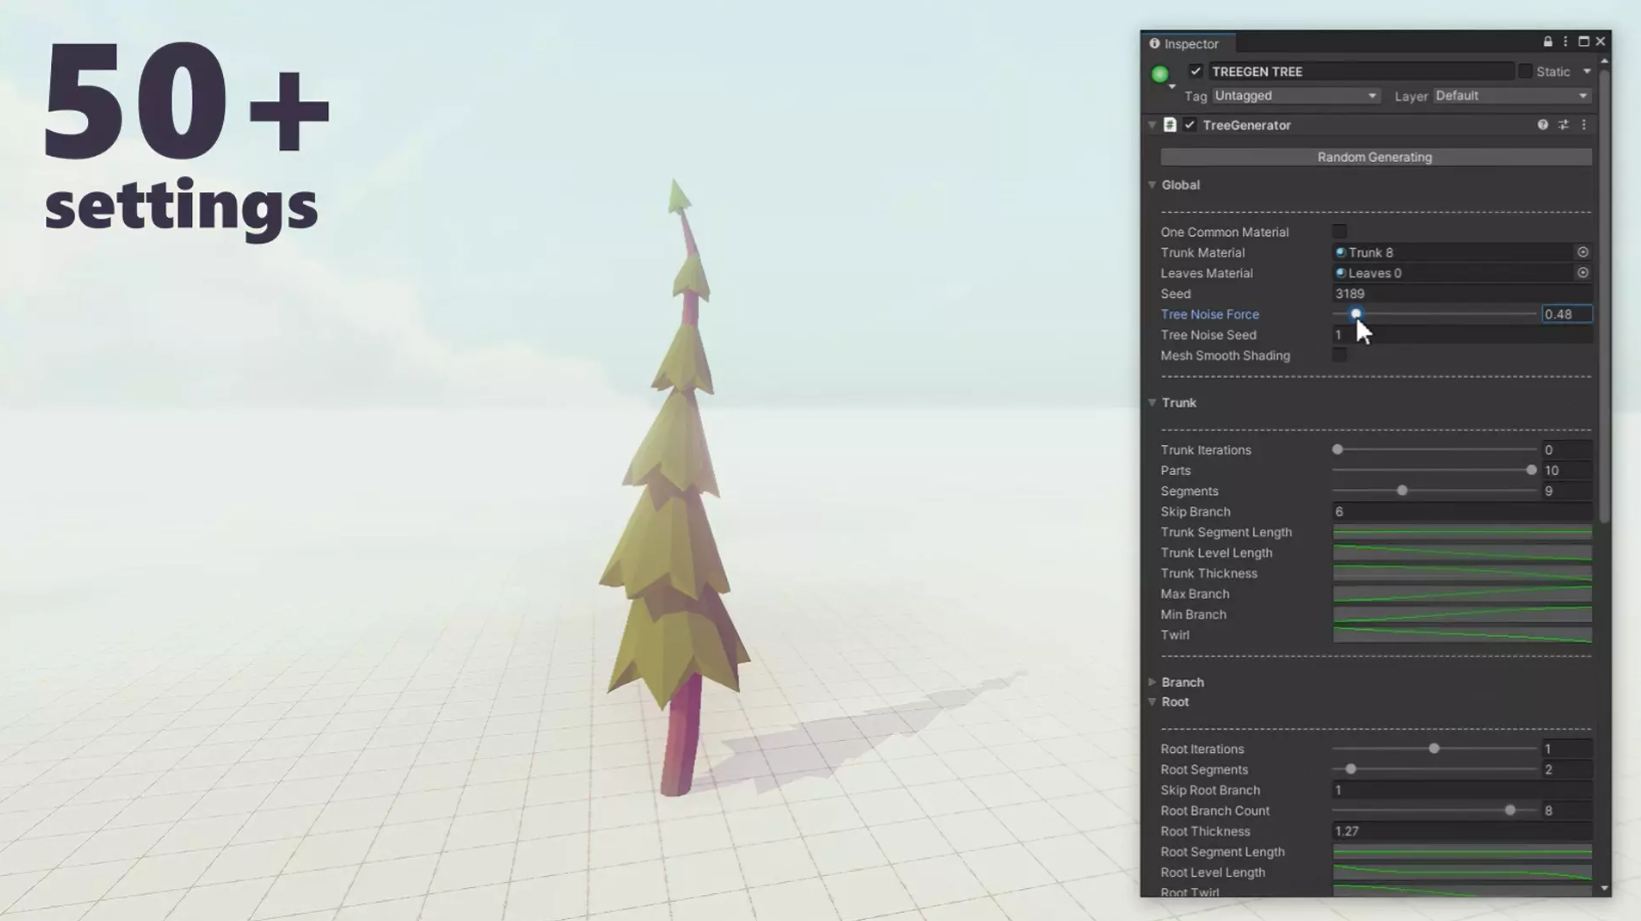Click the Segments slider handle
This screenshot has width=1641, height=921.
(x=1402, y=491)
